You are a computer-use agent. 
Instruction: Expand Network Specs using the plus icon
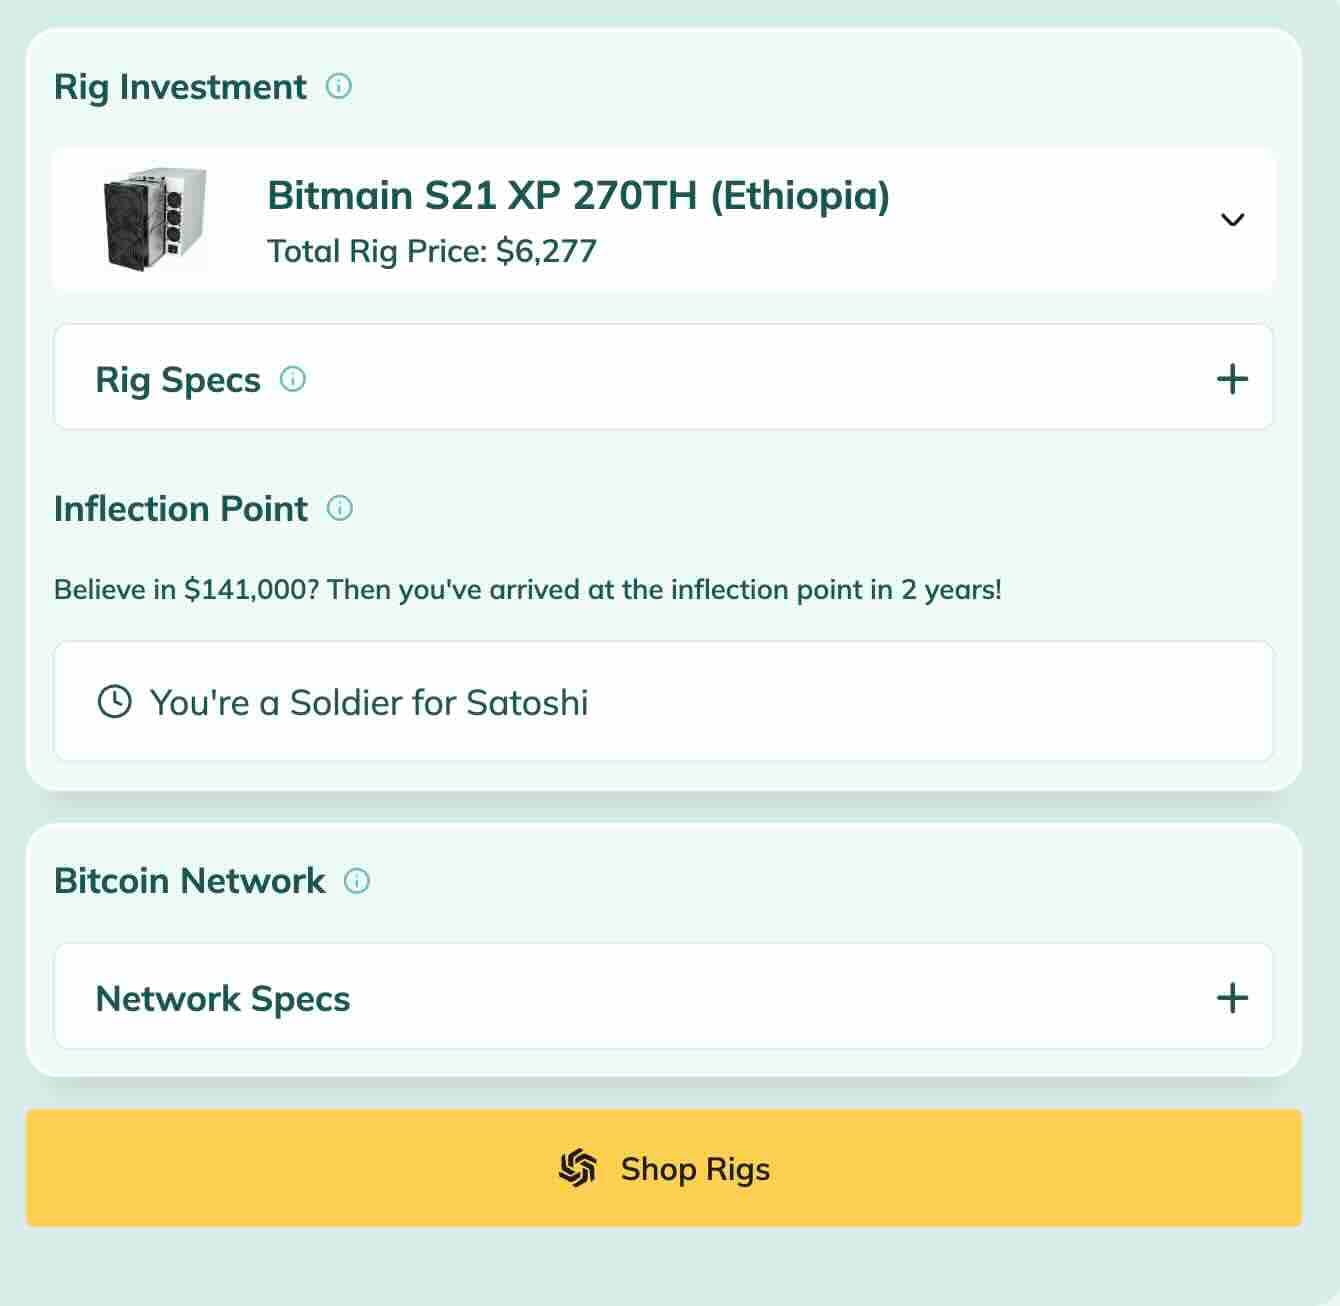click(x=1232, y=998)
